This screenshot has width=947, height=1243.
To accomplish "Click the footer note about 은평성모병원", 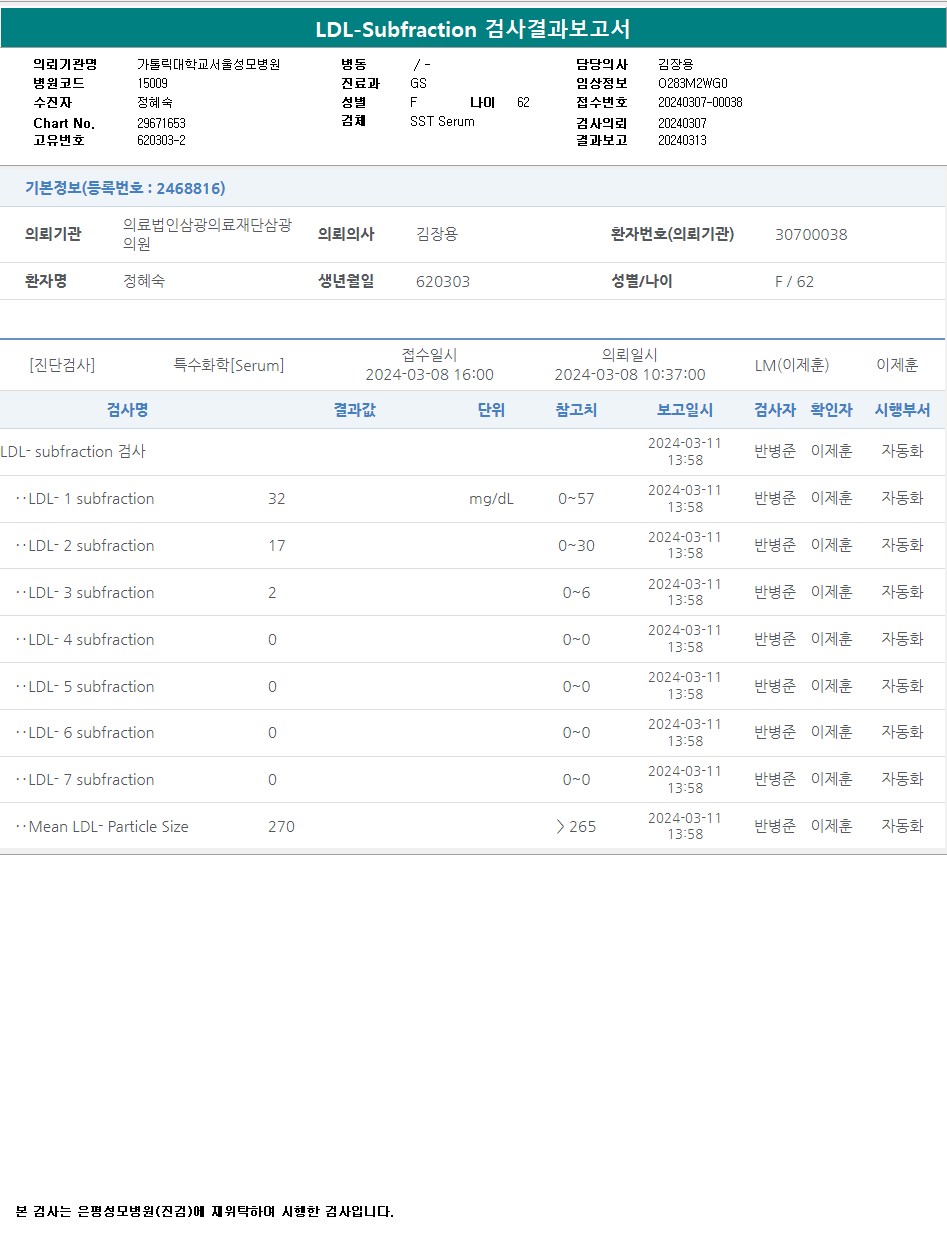I will coord(205,1212).
